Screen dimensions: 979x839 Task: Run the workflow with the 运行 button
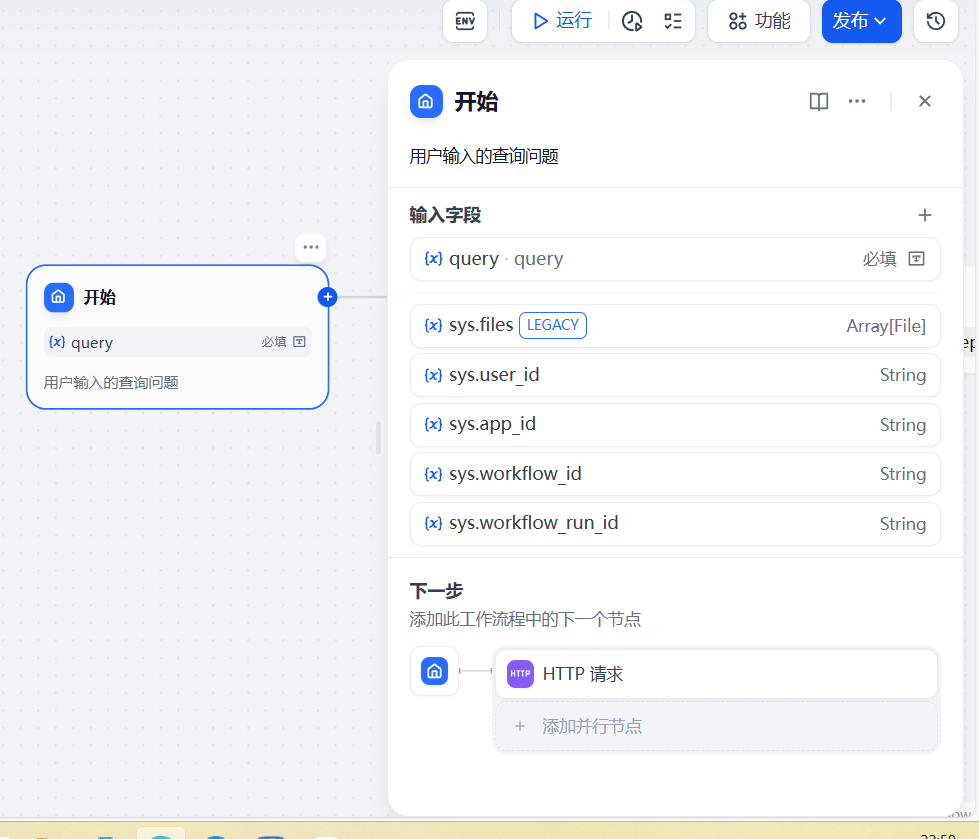click(558, 21)
